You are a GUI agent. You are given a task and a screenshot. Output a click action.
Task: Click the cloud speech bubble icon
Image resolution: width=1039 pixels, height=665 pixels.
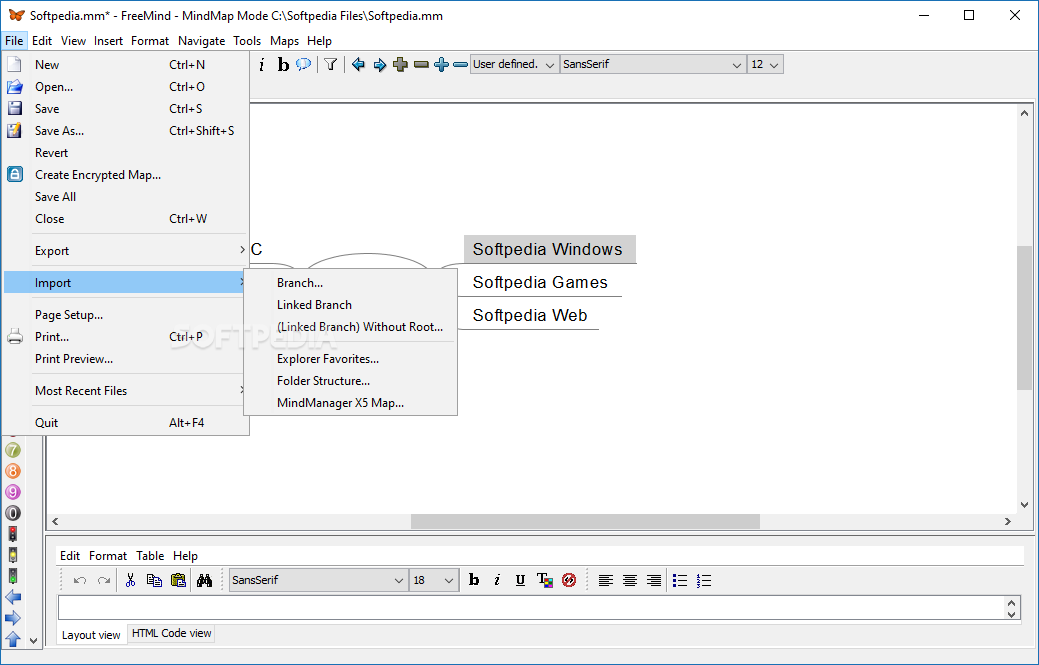tap(303, 64)
